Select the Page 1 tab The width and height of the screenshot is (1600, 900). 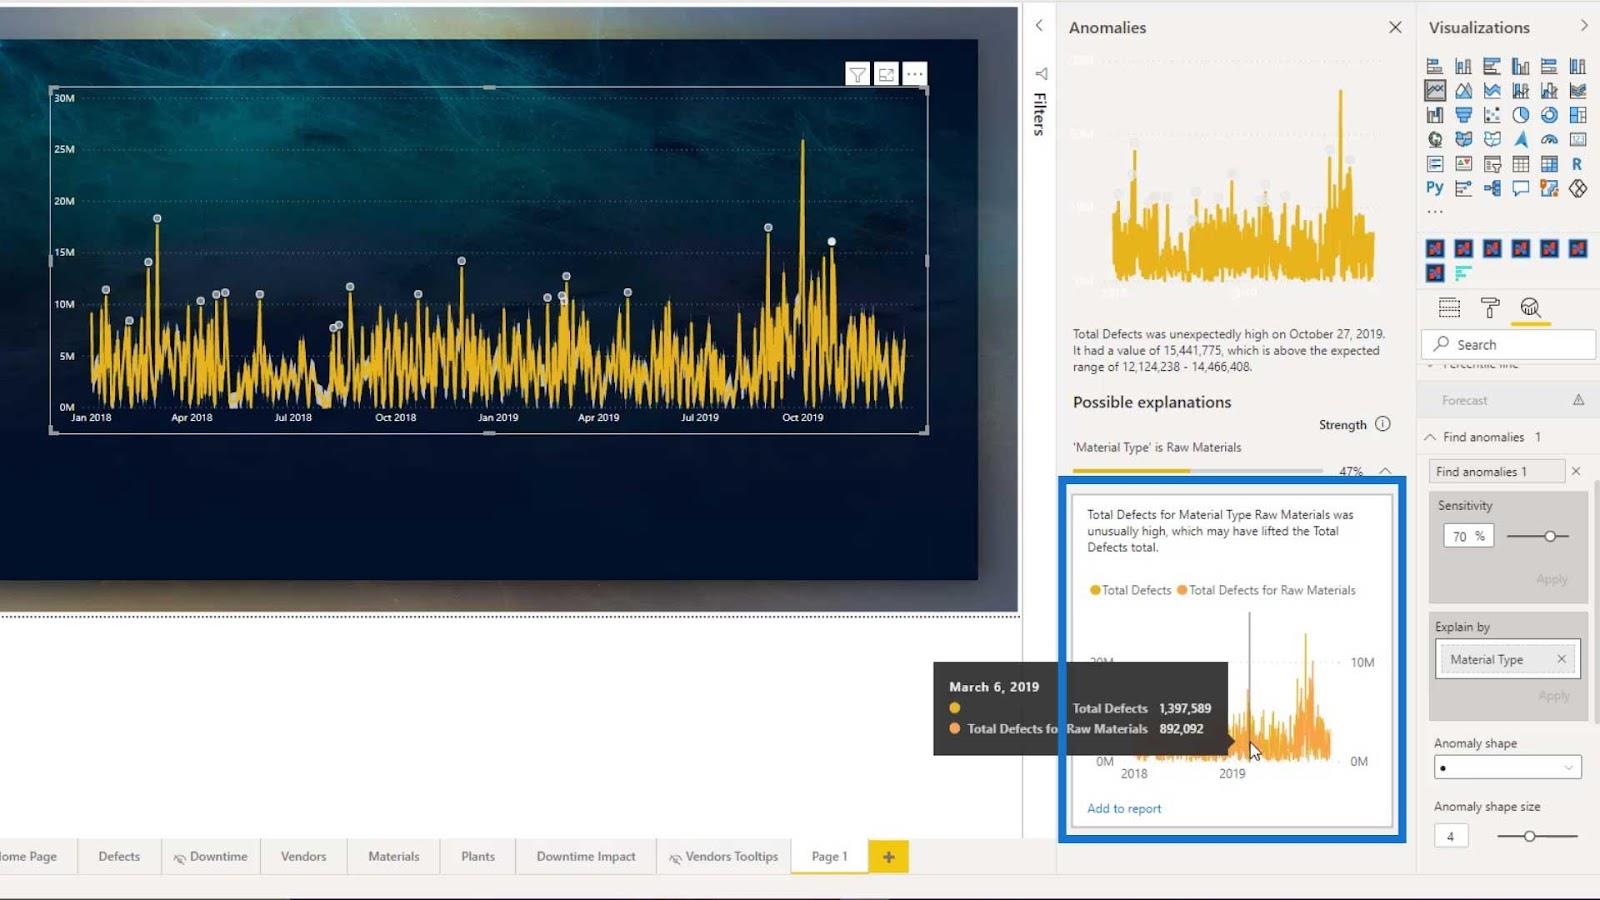(829, 856)
